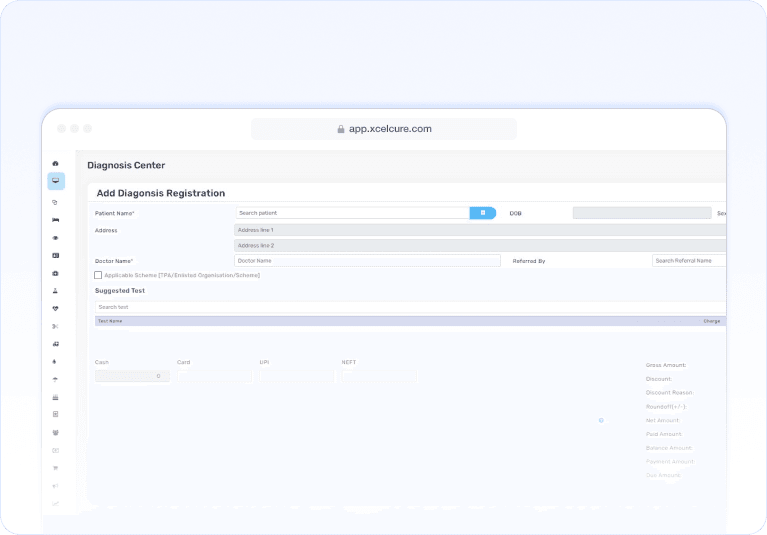Click the Net Amount label

coord(663,421)
